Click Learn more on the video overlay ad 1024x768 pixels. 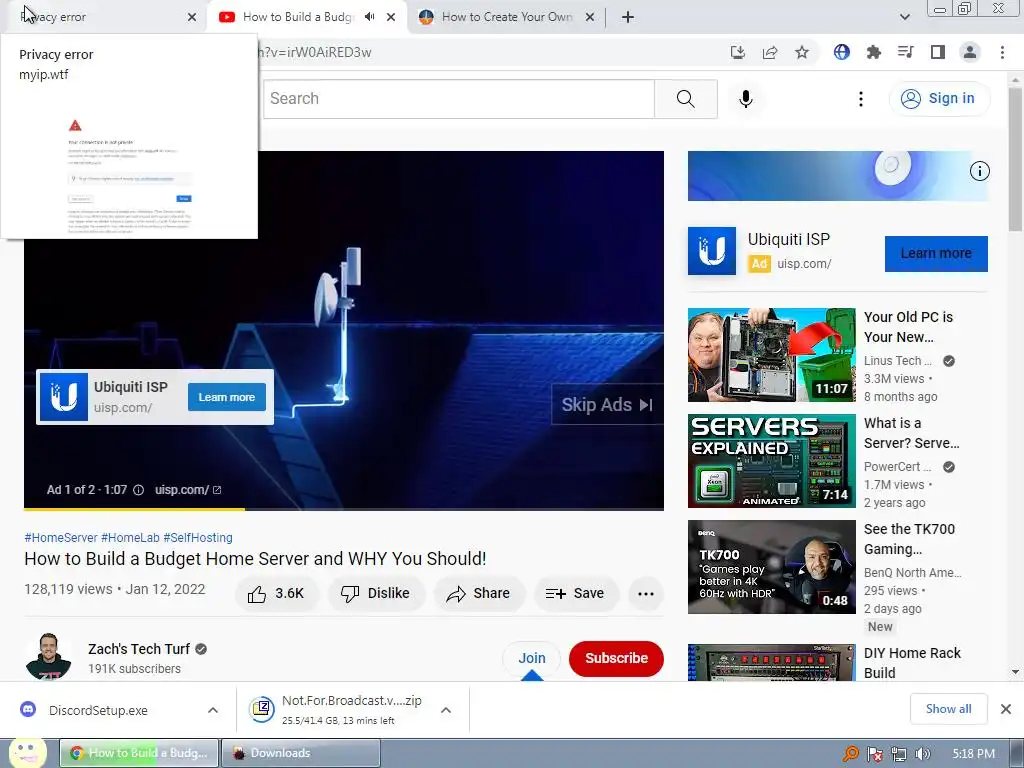(x=227, y=397)
